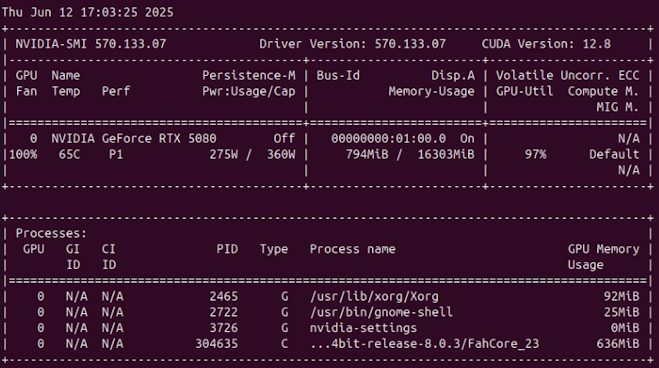659x368 pixels.
Task: Click the Memory-Usage header
Action: (x=431, y=92)
